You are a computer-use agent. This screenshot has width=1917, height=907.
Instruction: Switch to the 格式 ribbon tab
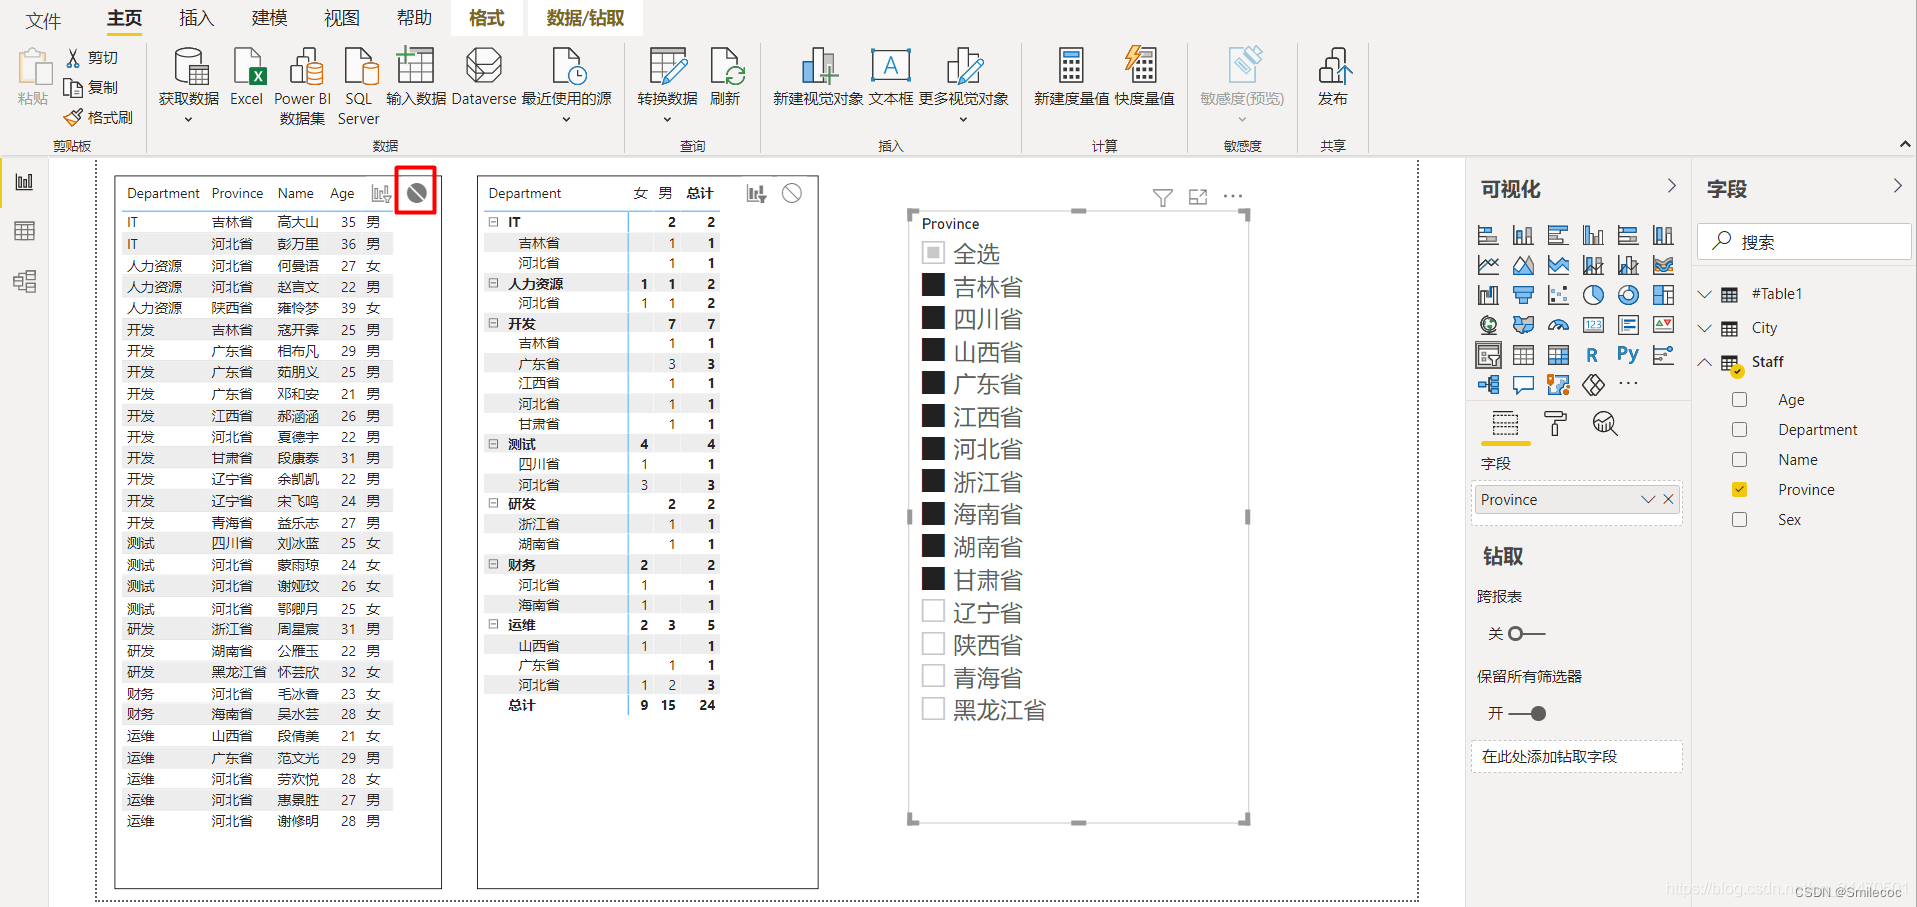pyautogui.click(x=486, y=18)
